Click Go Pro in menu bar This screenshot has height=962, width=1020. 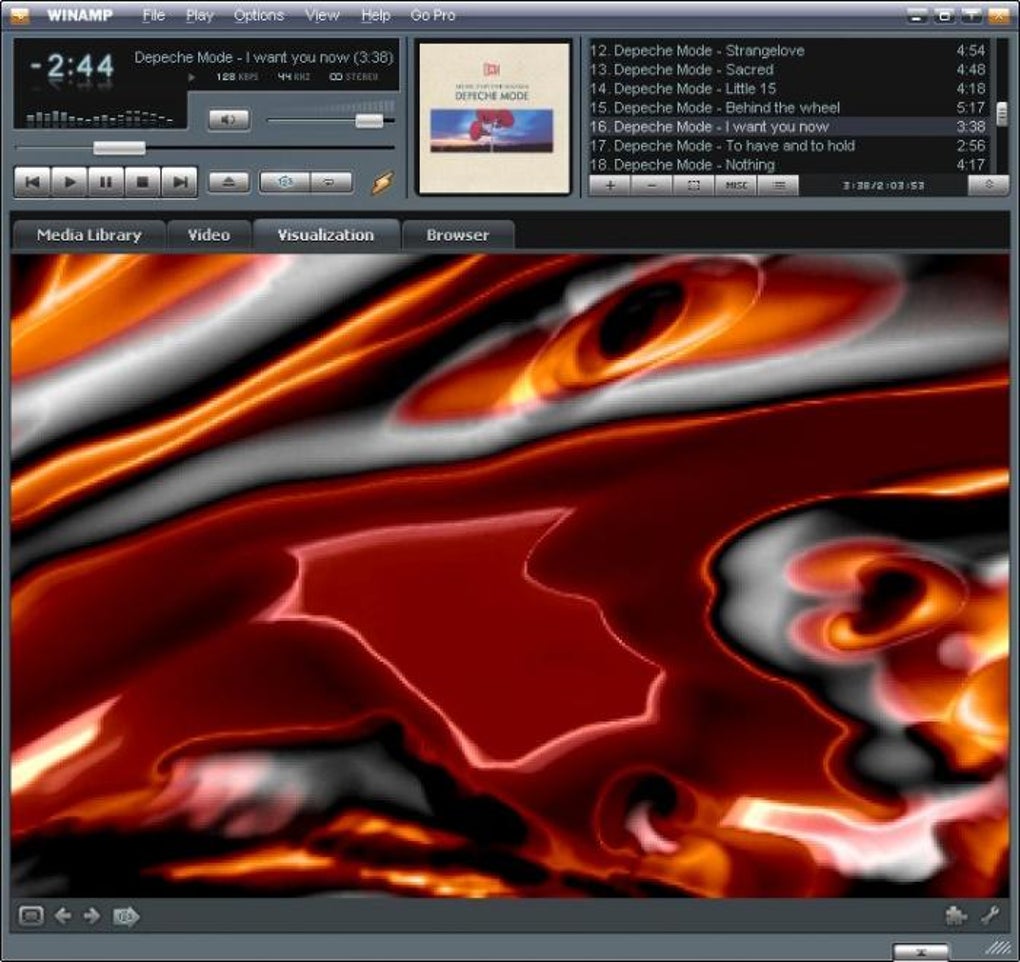pos(433,15)
